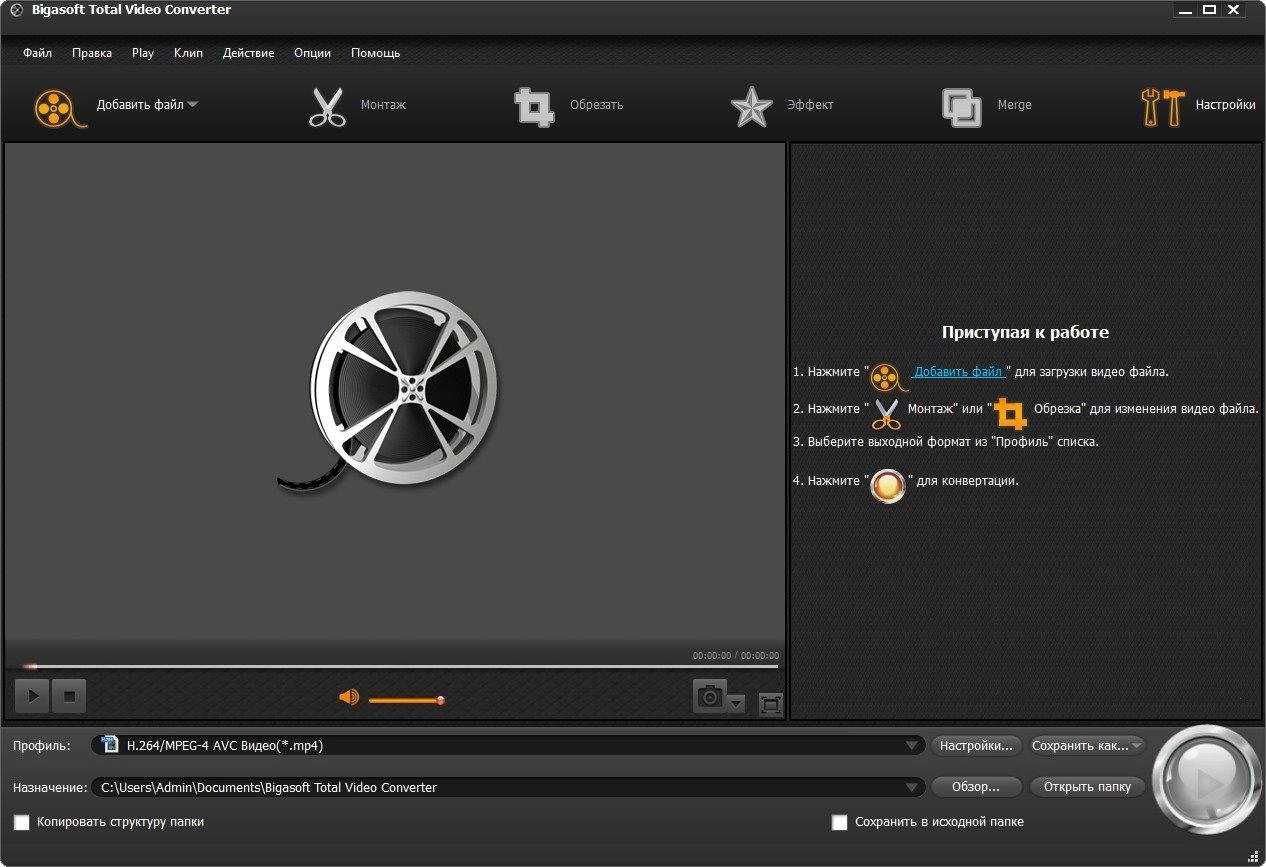1266x867 pixels.
Task: Maximize the Bigasoft window
Action: (1209, 9)
